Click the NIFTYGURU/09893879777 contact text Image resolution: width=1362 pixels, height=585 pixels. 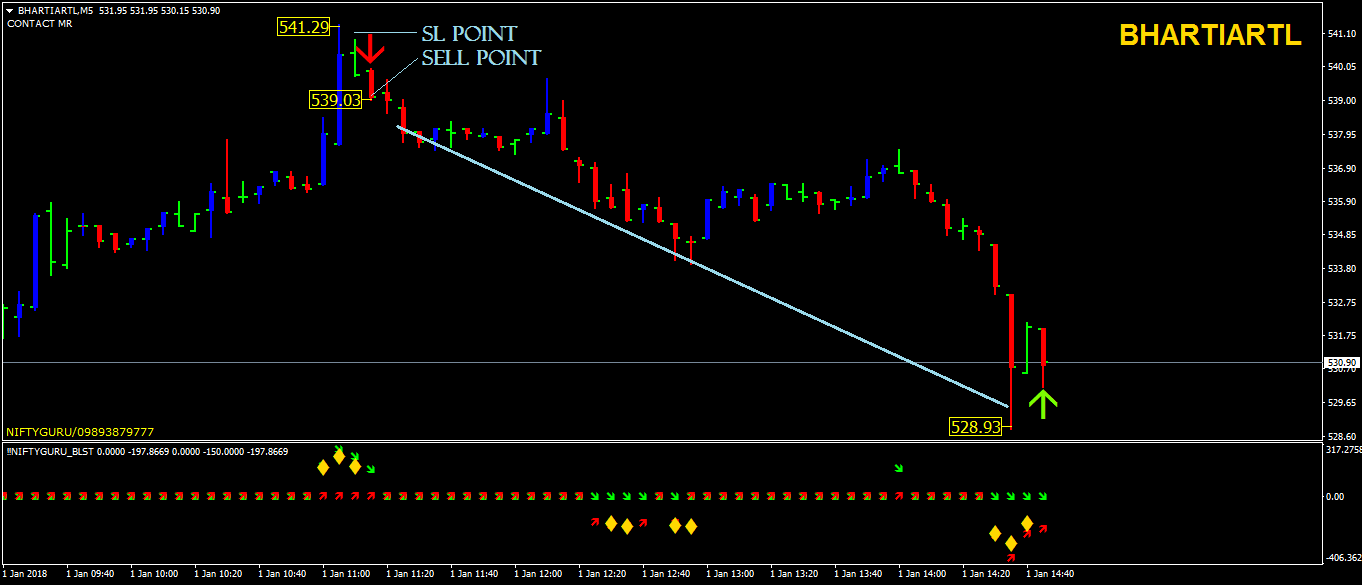(x=80, y=432)
